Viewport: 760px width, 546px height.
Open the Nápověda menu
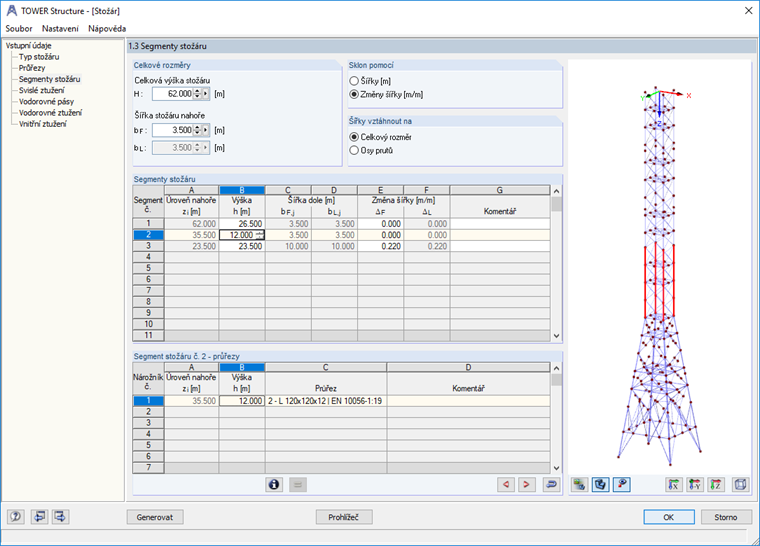click(x=107, y=29)
